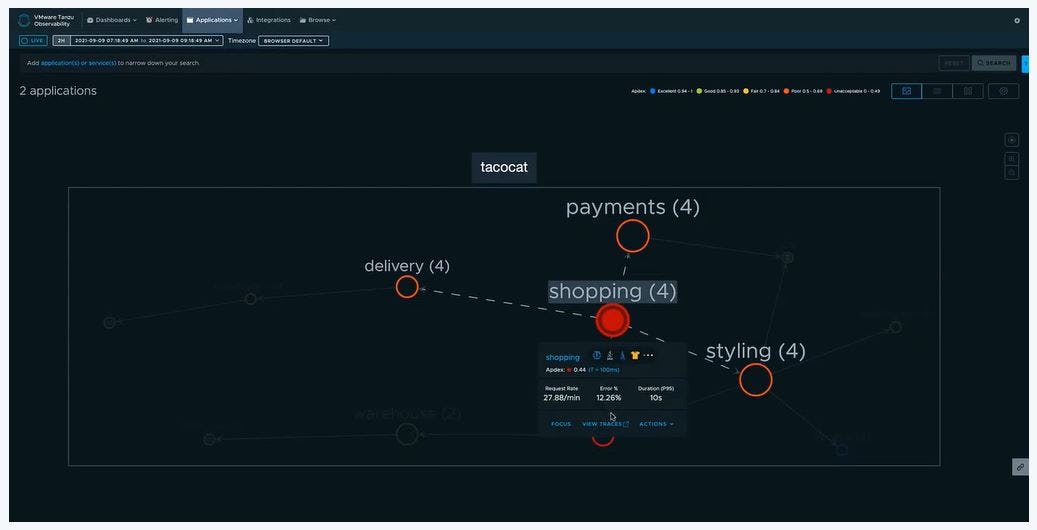Click the RESET button
1037x530 pixels.
954,63
